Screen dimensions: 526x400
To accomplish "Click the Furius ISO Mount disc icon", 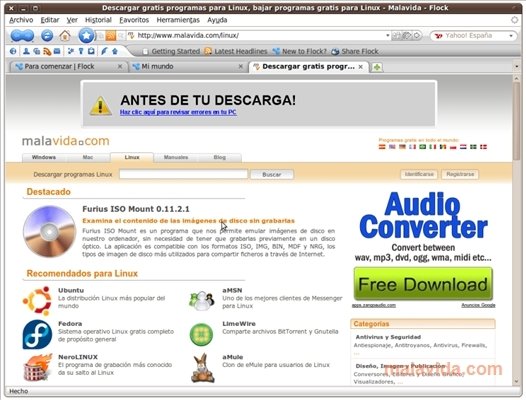I will click(49, 231).
